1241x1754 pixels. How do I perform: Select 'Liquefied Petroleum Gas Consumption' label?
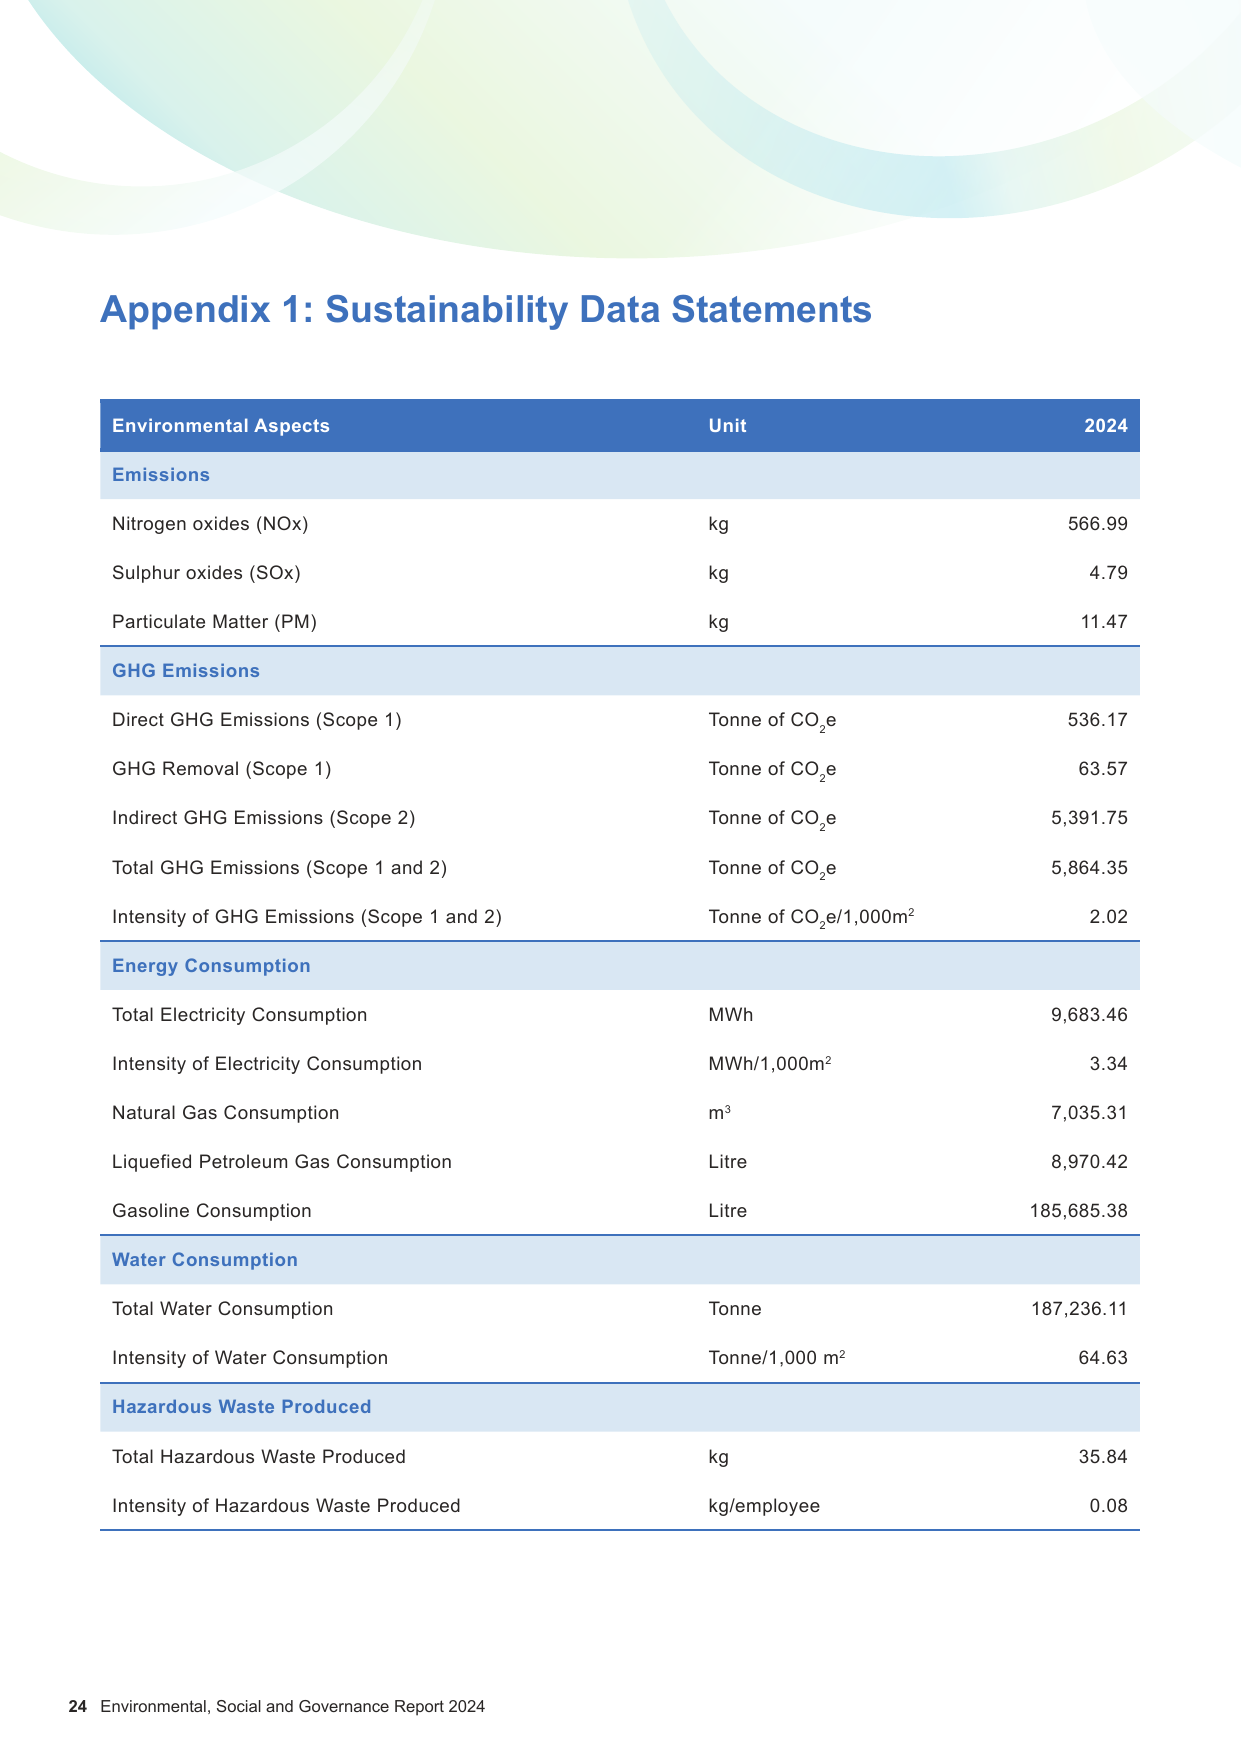pyautogui.click(x=282, y=1162)
